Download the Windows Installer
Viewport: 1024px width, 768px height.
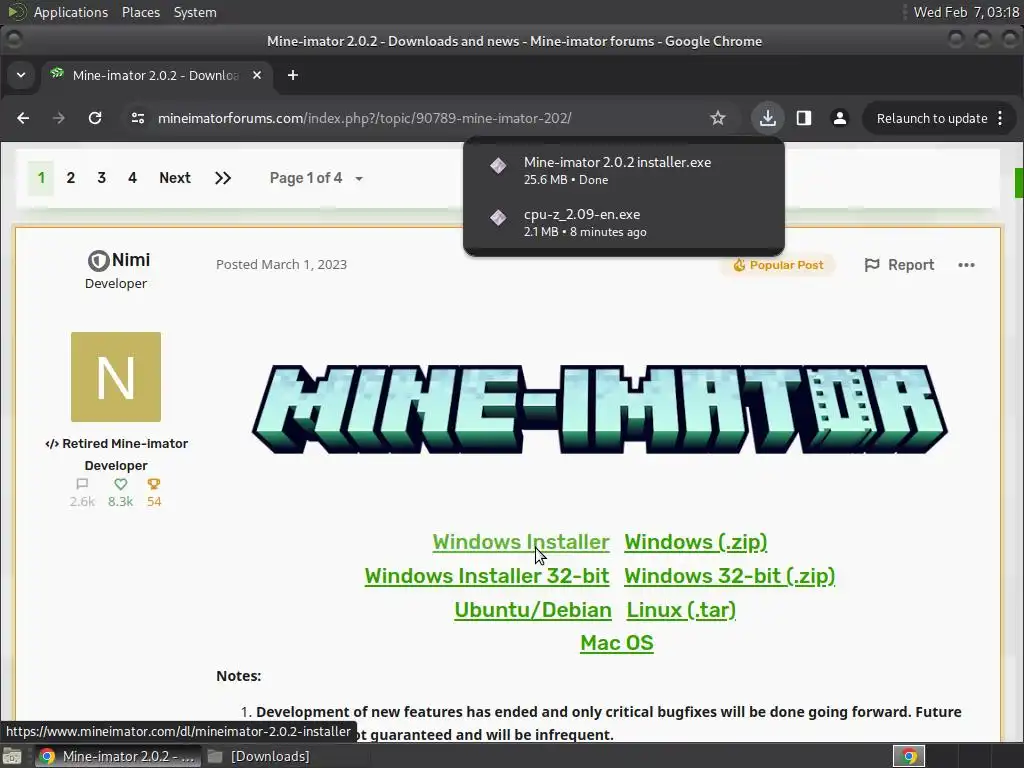(x=520, y=542)
